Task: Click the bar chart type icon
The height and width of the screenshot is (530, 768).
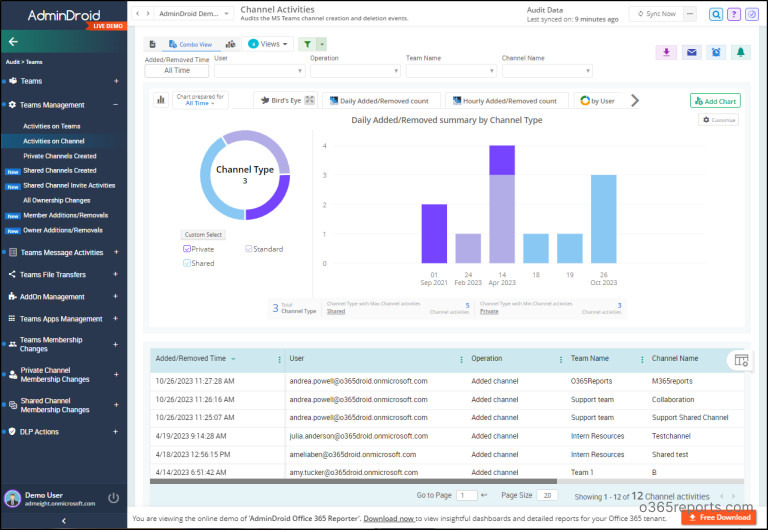Action: pos(161,100)
